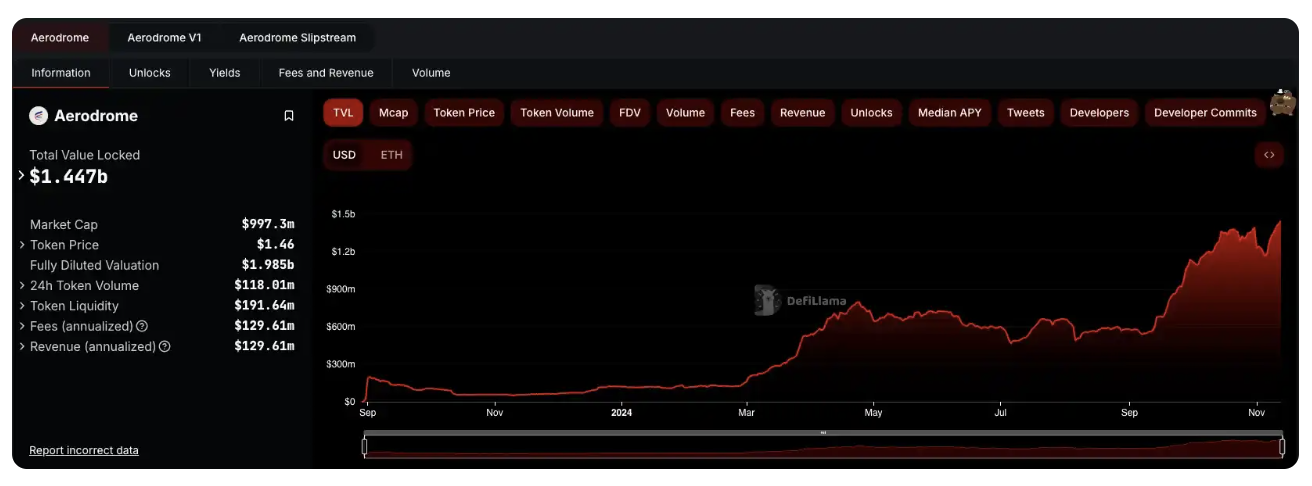Expand the 24h Token Volume row
The width and height of the screenshot is (1312, 486).
click(22, 286)
